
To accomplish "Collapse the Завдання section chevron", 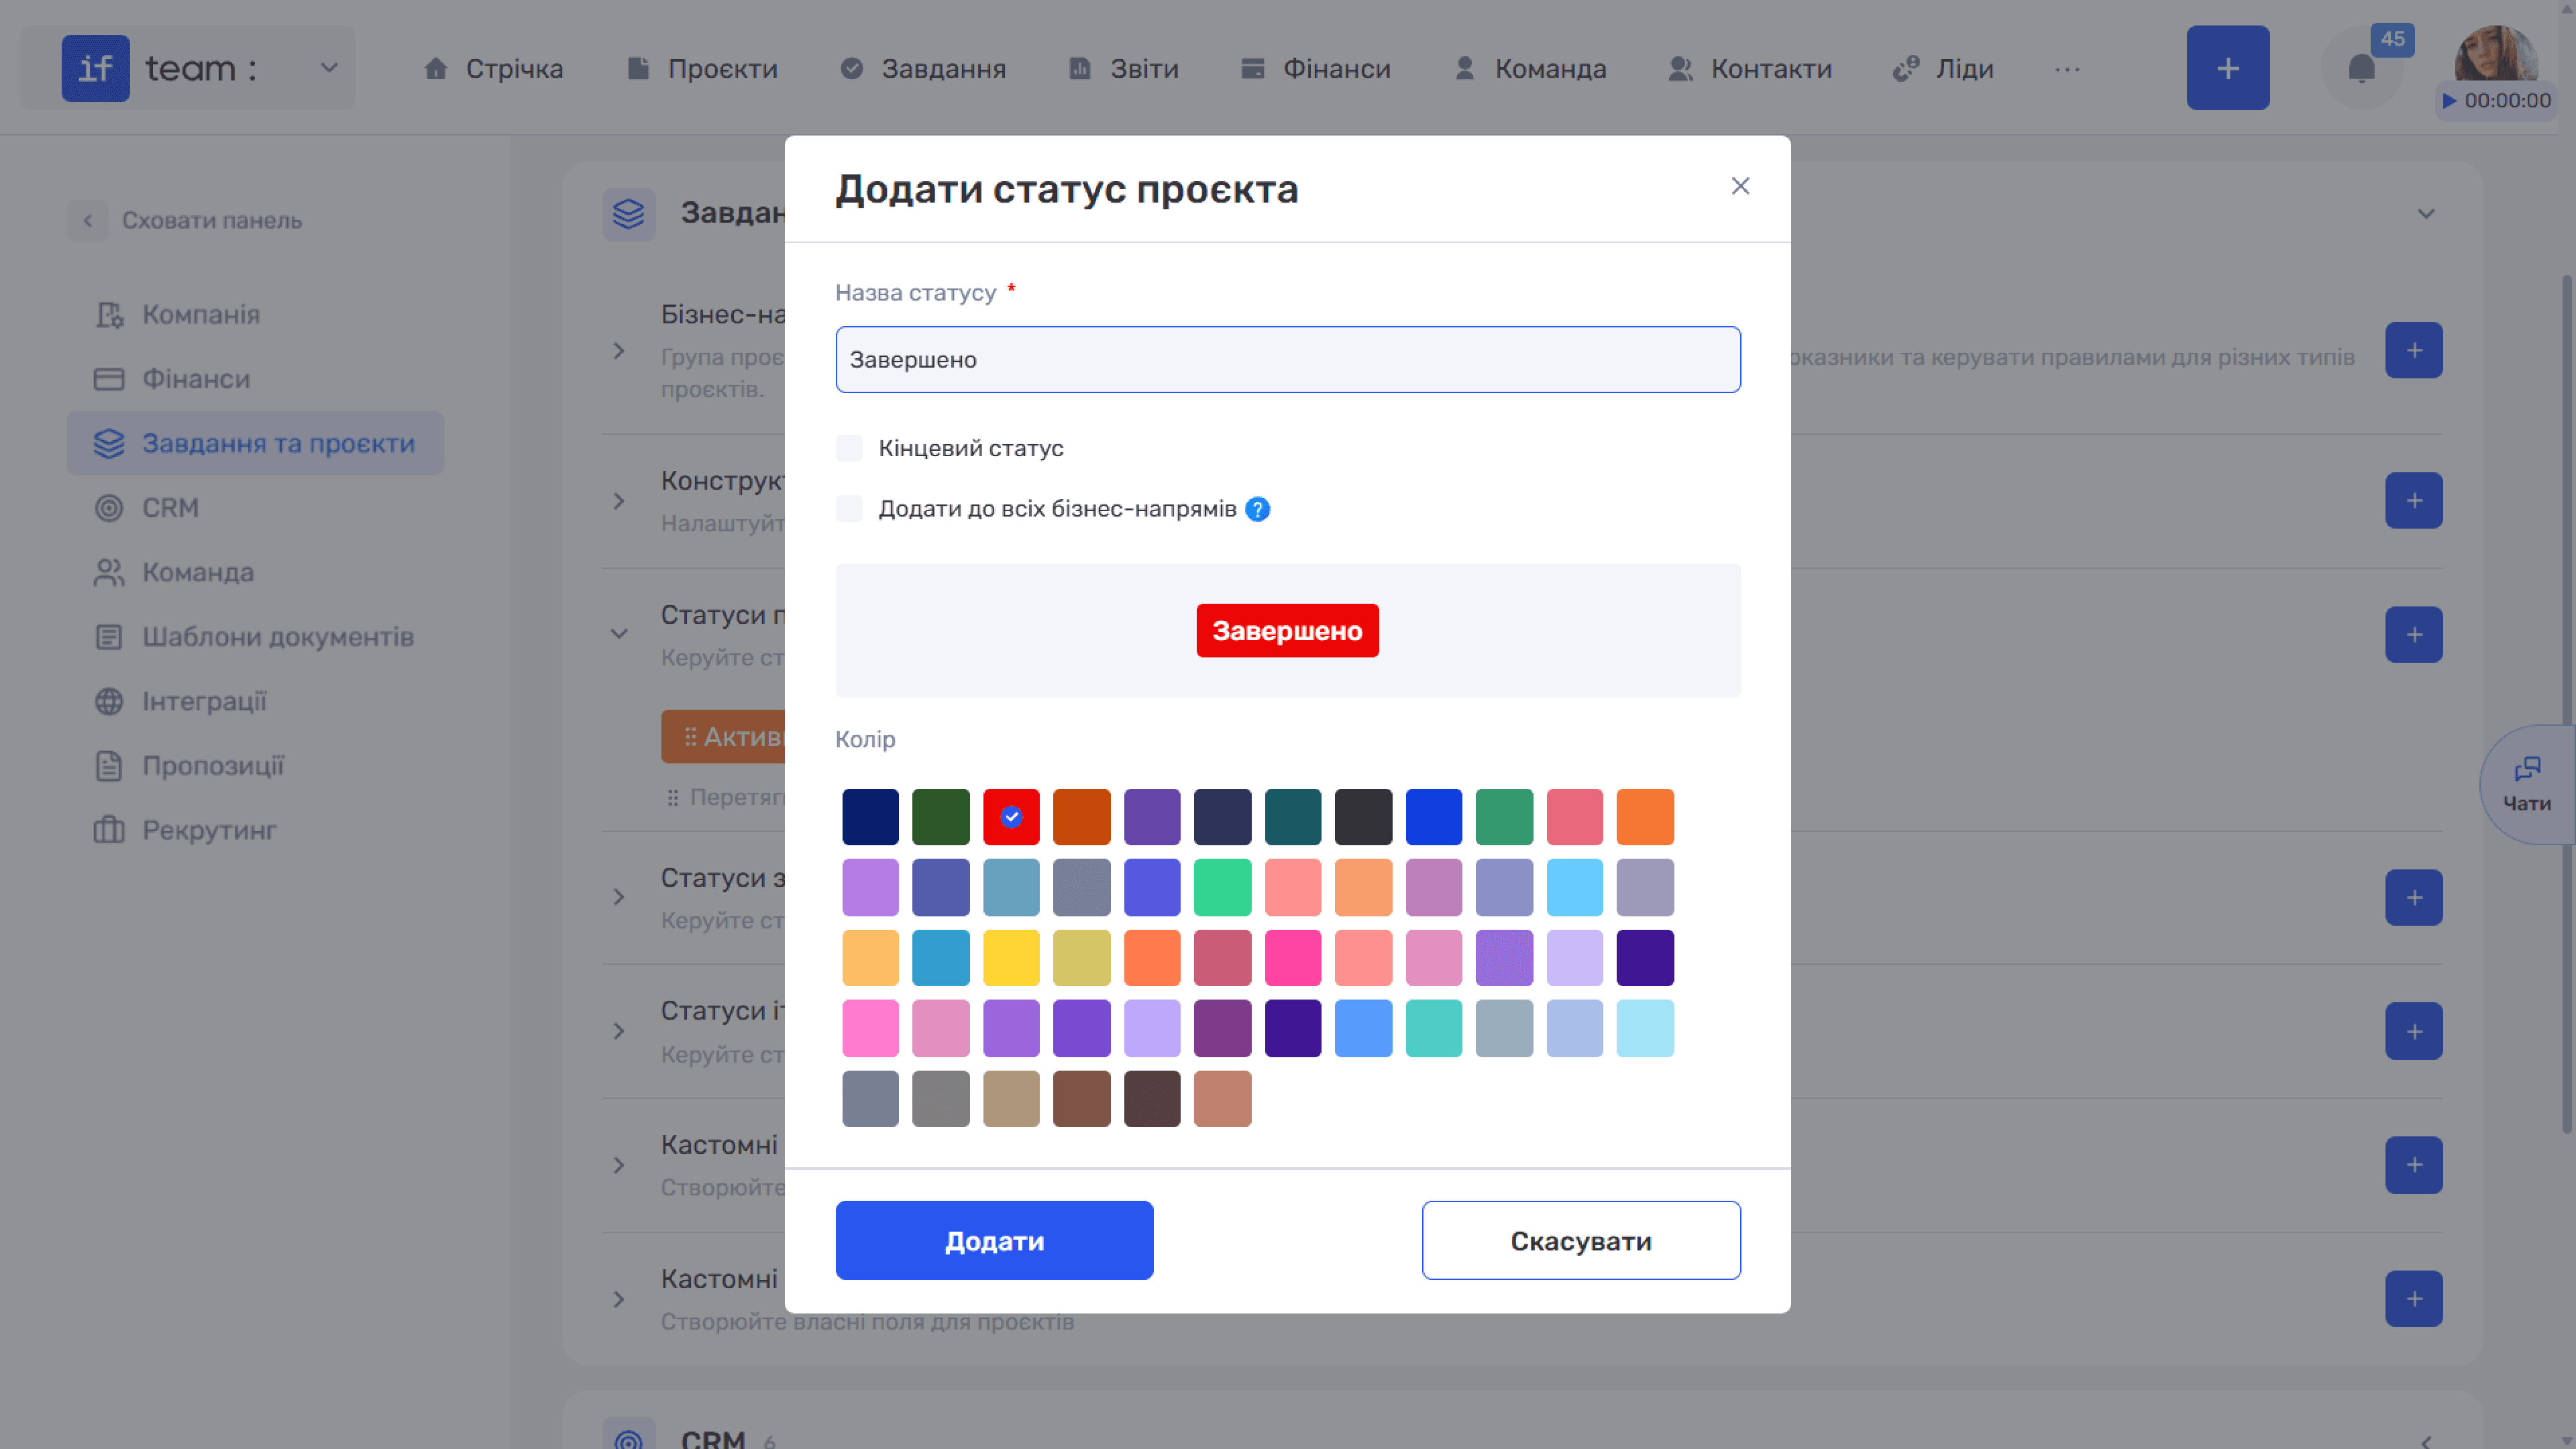I will tap(2426, 214).
